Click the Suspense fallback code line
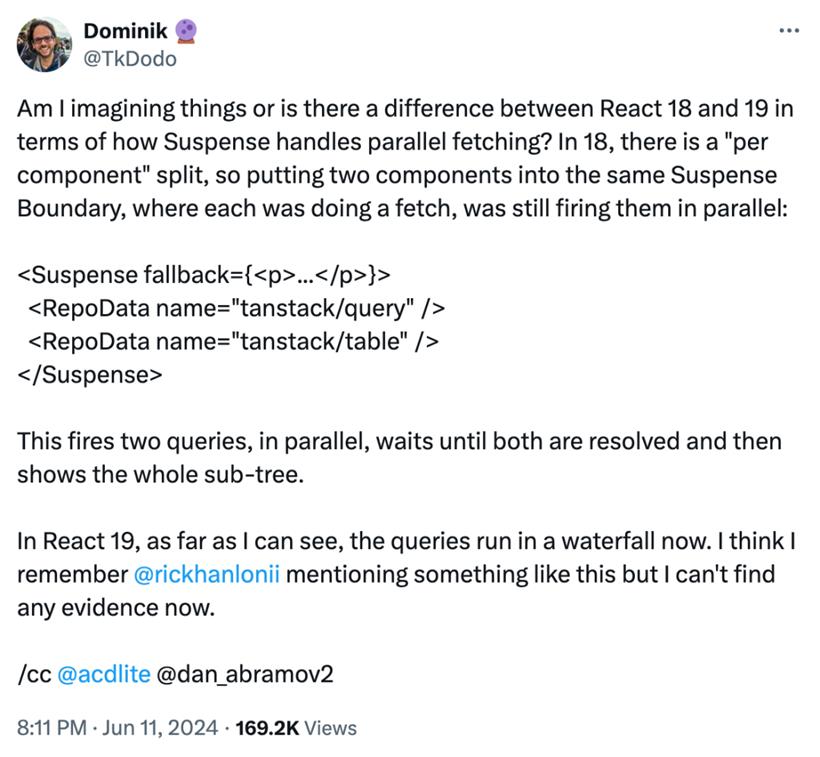The width and height of the screenshot is (820, 757). [x=204, y=275]
